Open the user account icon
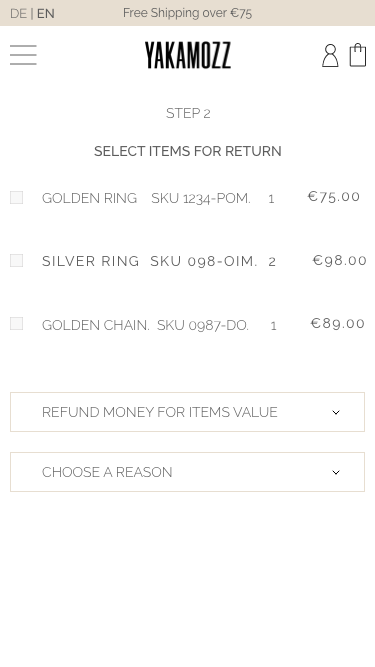Viewport: 375px width, 667px height. [x=330, y=55]
